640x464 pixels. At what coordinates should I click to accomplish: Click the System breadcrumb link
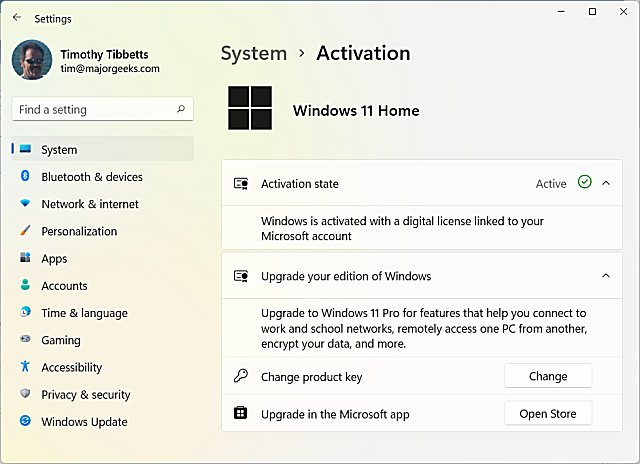(254, 53)
